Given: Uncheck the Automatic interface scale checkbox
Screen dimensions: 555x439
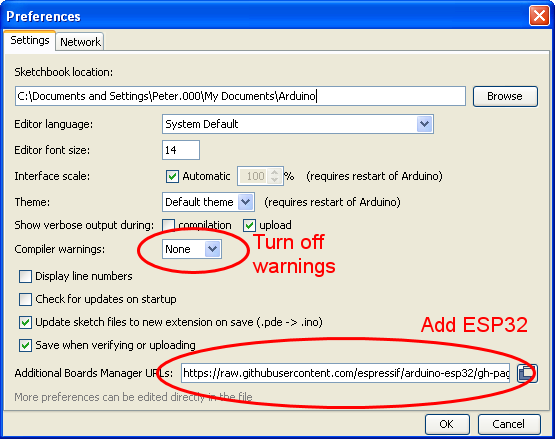Looking at the screenshot, I should [x=172, y=176].
